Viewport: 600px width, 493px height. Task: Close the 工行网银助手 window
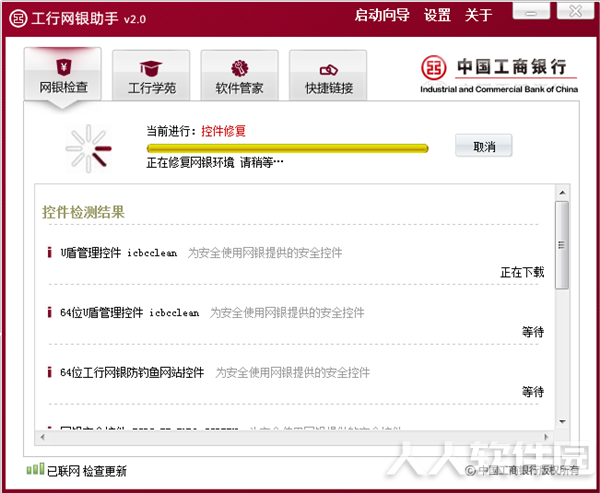[x=575, y=11]
